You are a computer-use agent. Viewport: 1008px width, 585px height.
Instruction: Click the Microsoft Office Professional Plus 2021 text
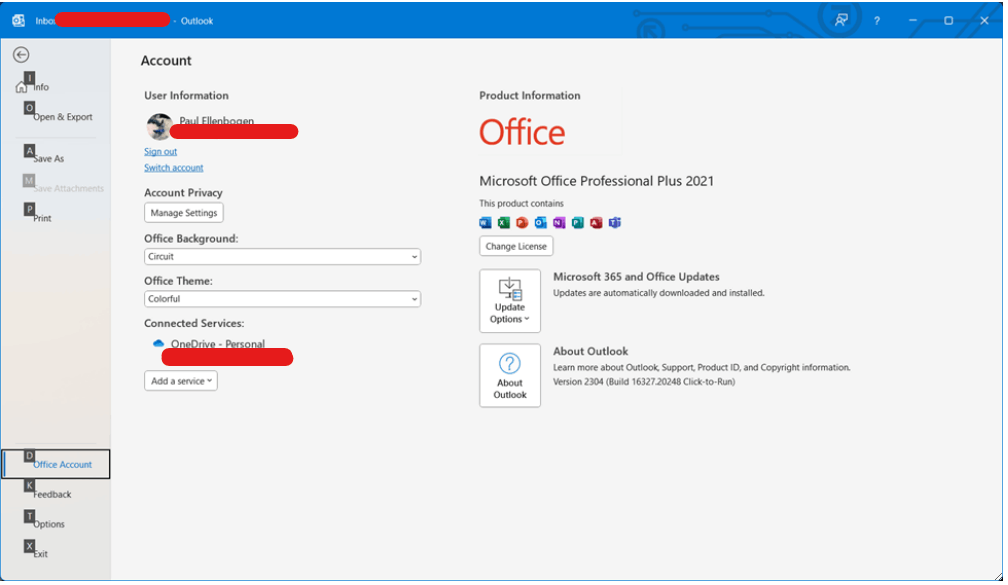coord(597,181)
